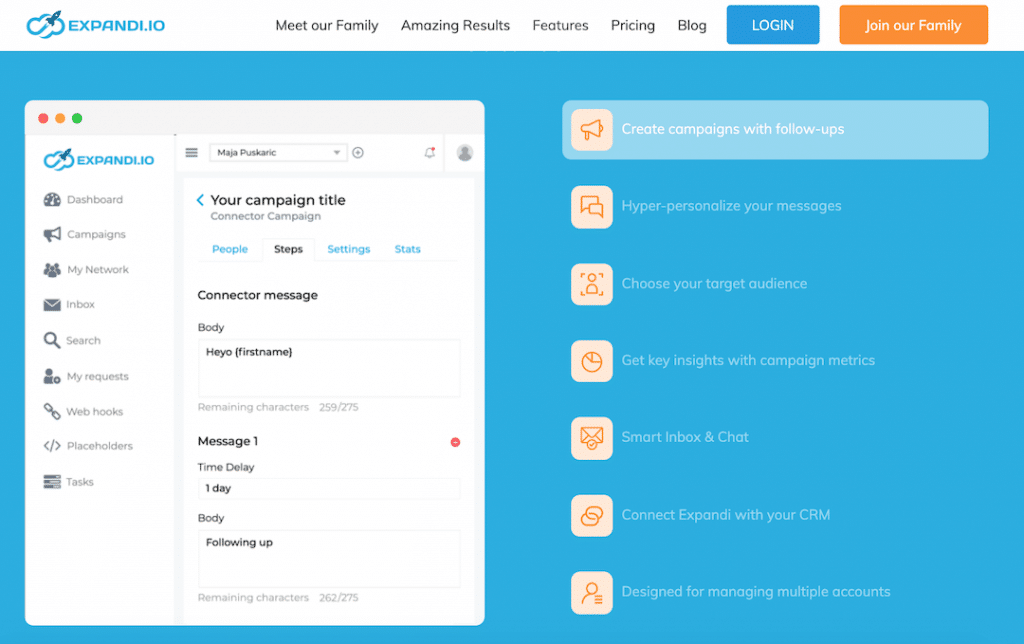Click the pie chart campaign metrics icon
The height and width of the screenshot is (644, 1024).
(592, 361)
